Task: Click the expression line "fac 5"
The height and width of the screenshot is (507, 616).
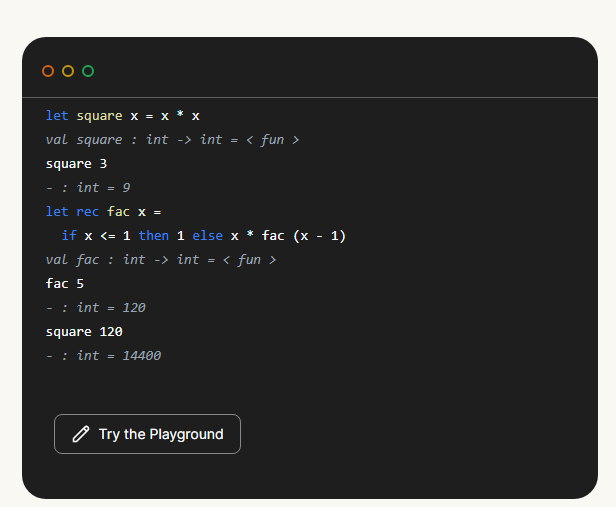Action: click(x=65, y=284)
